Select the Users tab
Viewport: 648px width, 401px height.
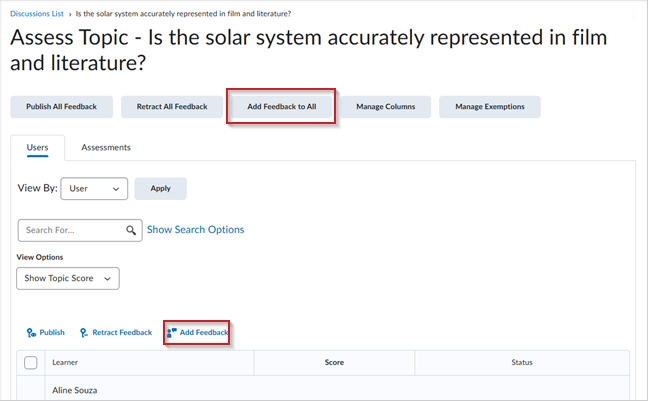(37, 147)
